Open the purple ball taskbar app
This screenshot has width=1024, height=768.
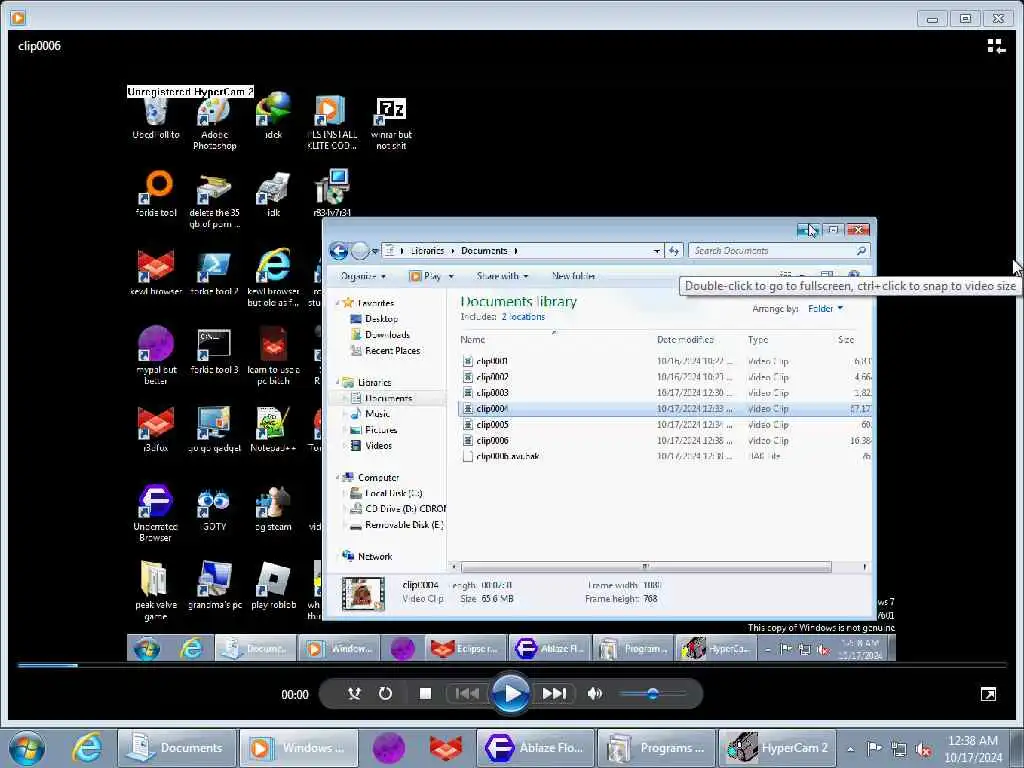[x=389, y=748]
